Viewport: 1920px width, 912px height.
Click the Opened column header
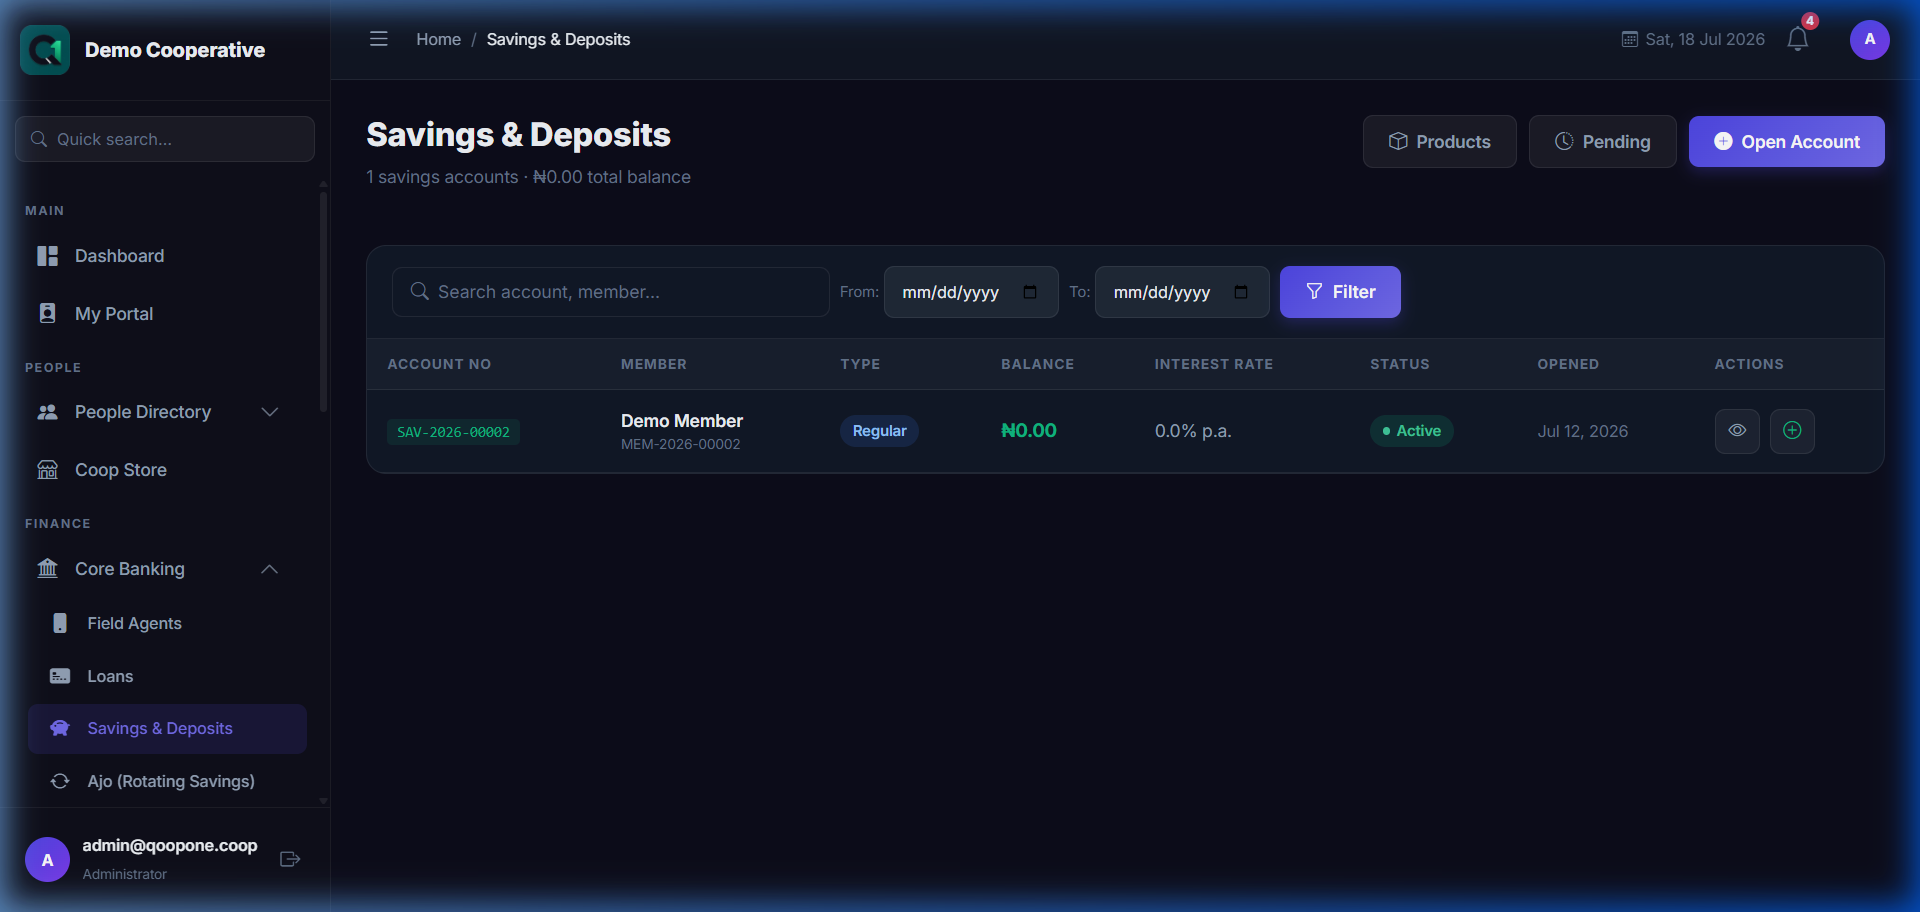1567,364
